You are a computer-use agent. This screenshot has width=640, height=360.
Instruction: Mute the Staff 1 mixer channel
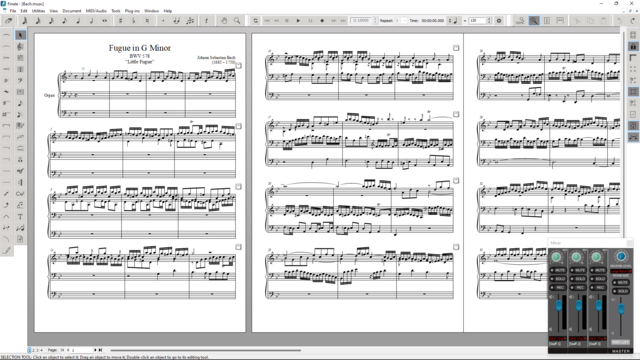tap(558, 270)
